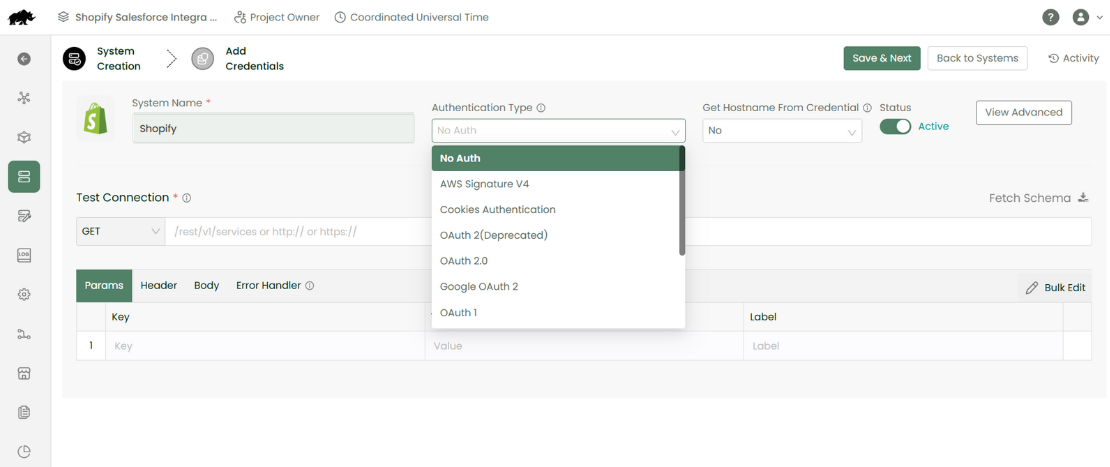Screen dimensions: 1110x467
Task: Click the Project Owner label
Action: coord(285,17)
